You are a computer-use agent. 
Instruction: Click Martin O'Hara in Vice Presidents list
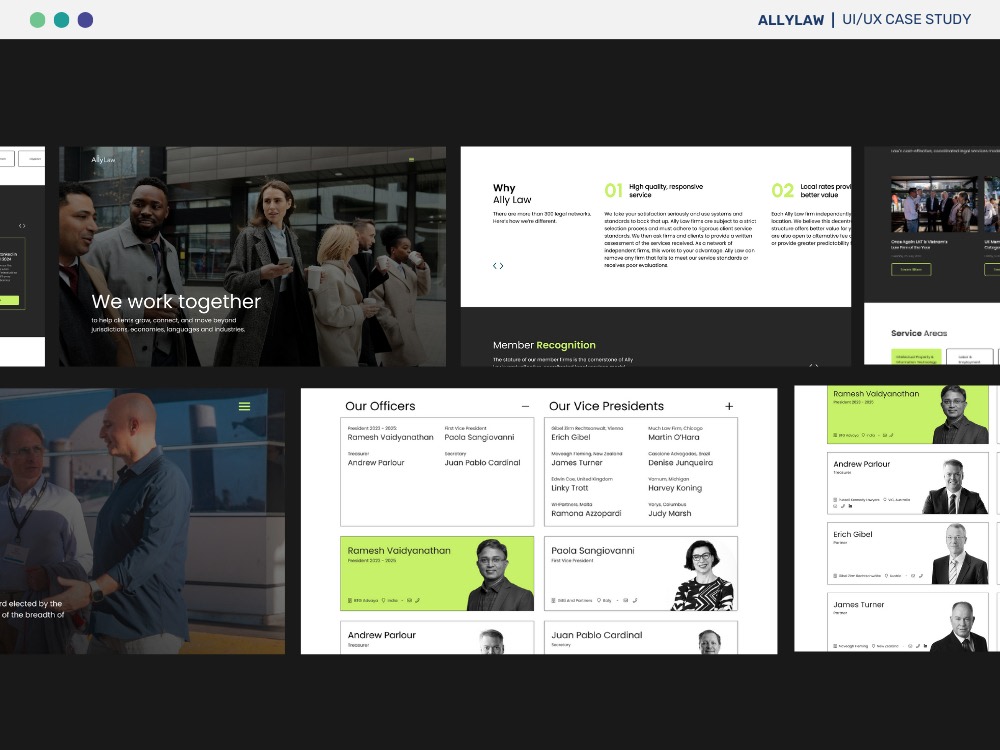click(x=673, y=437)
